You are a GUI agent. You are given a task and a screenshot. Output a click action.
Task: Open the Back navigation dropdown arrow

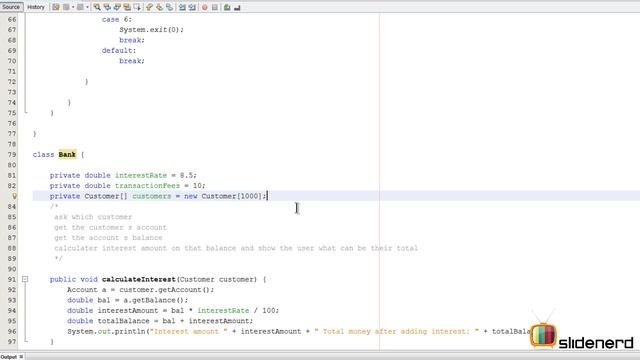coord(73,7)
